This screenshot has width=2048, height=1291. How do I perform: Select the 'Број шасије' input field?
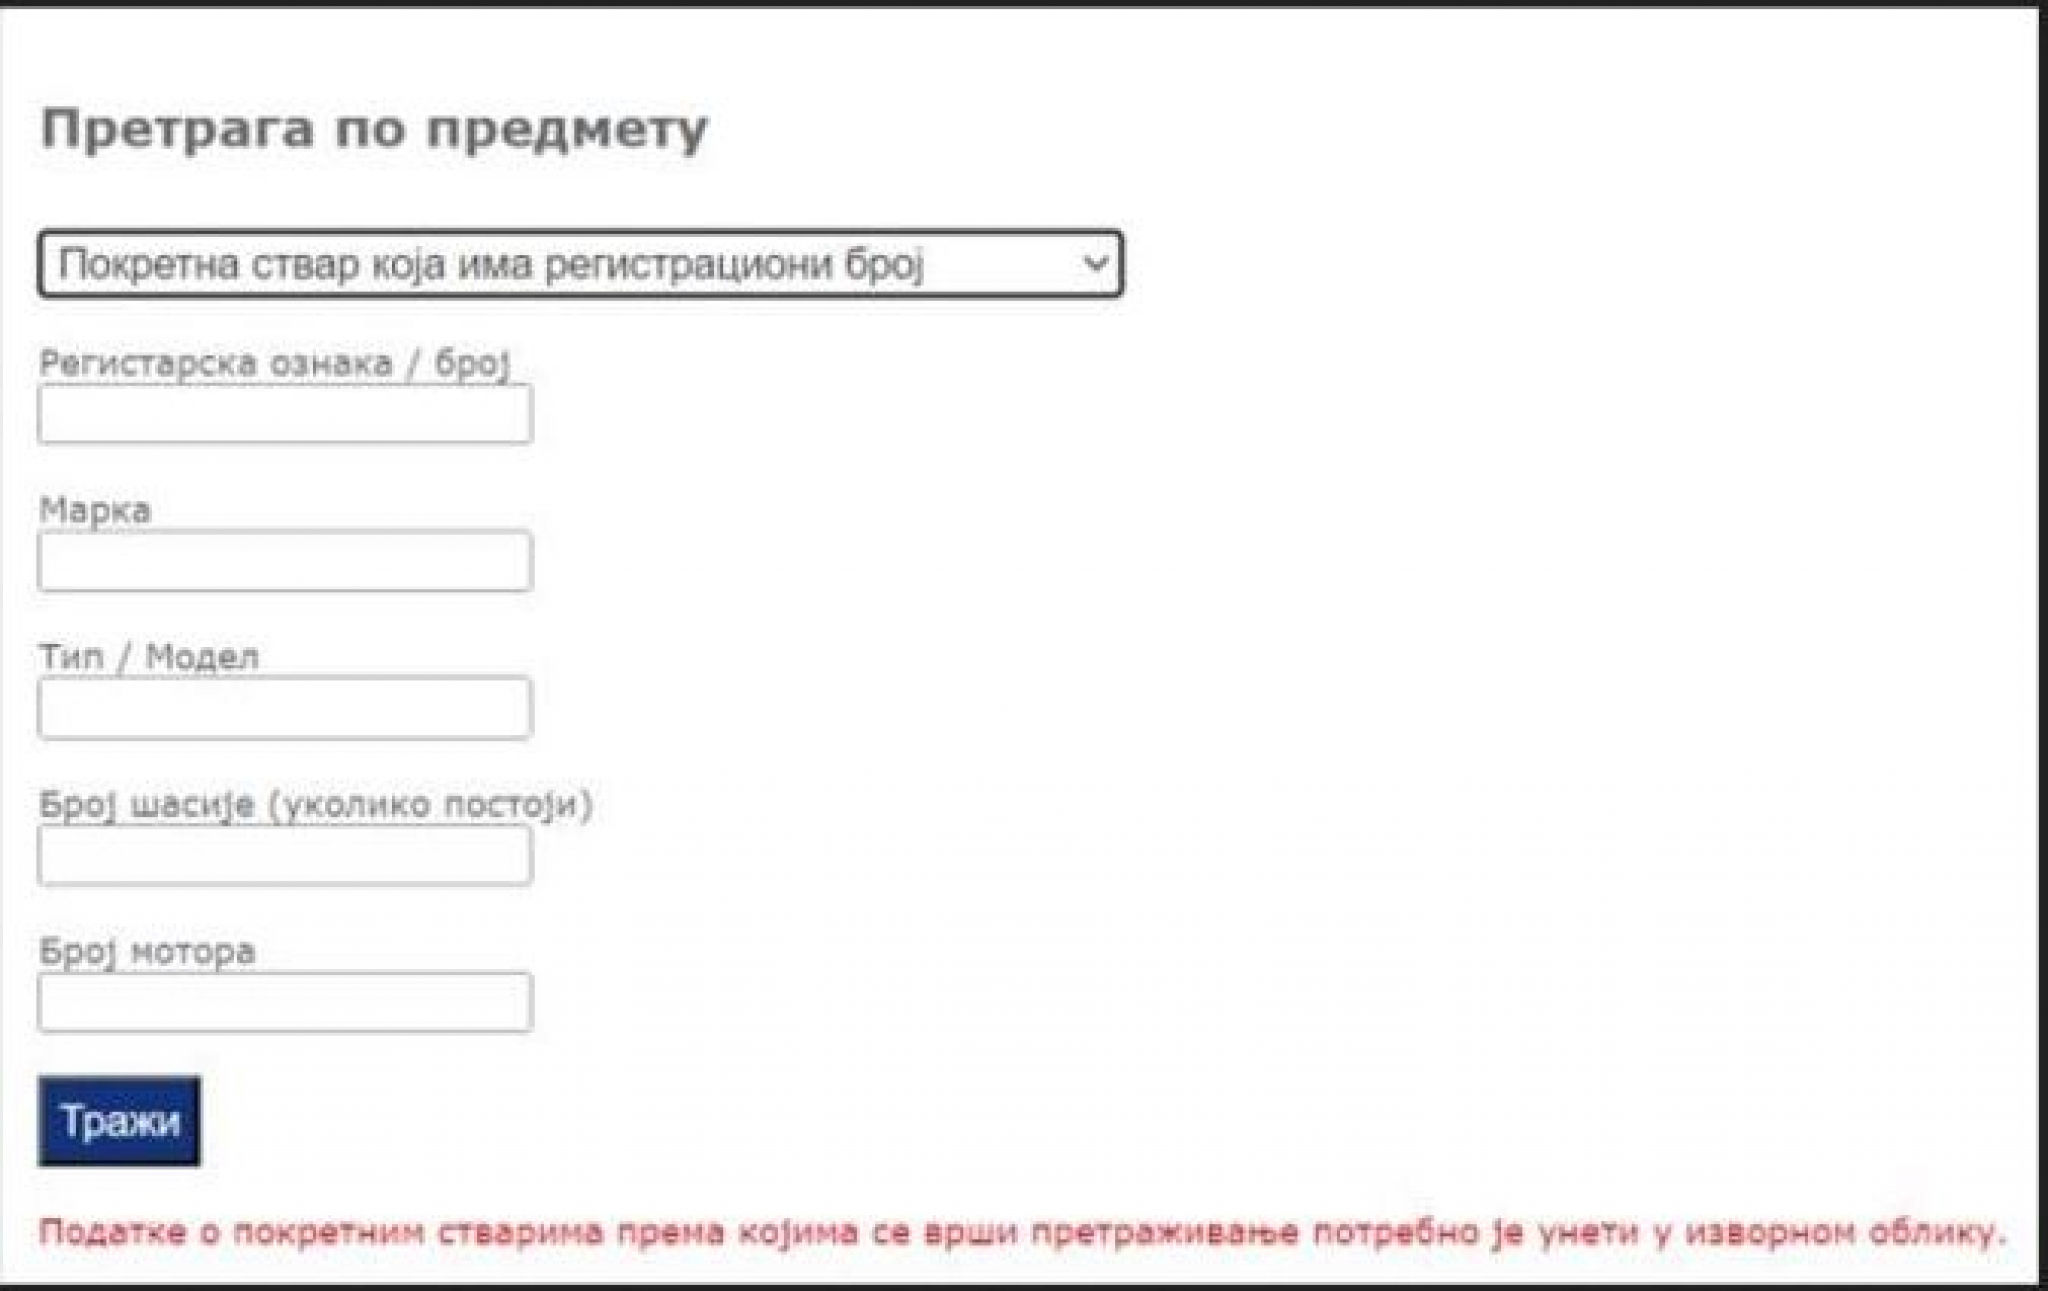(x=285, y=855)
